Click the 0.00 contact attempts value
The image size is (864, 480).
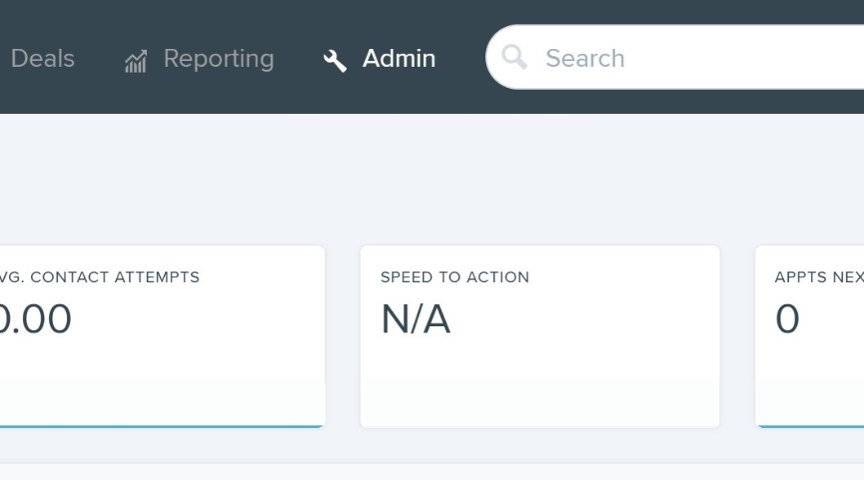click(35, 319)
